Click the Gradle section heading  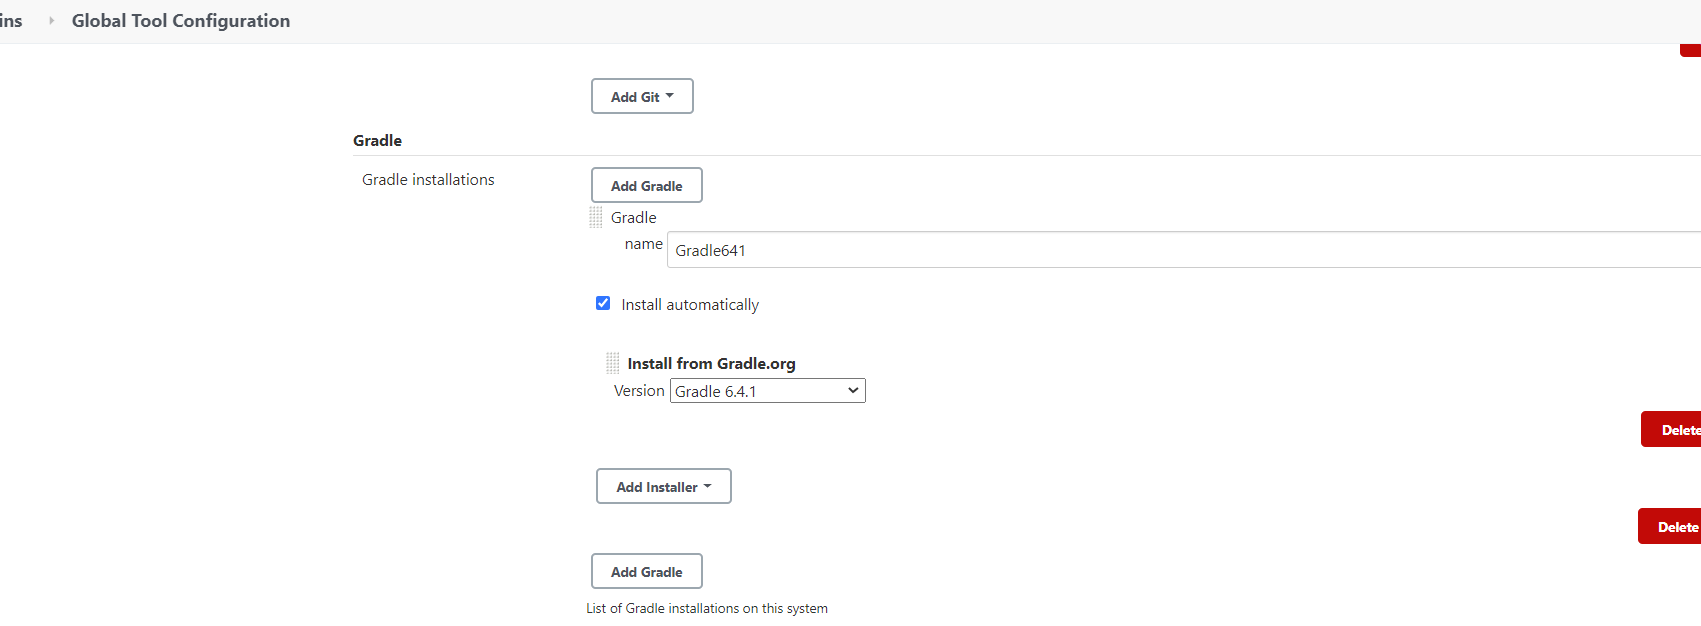coord(377,141)
